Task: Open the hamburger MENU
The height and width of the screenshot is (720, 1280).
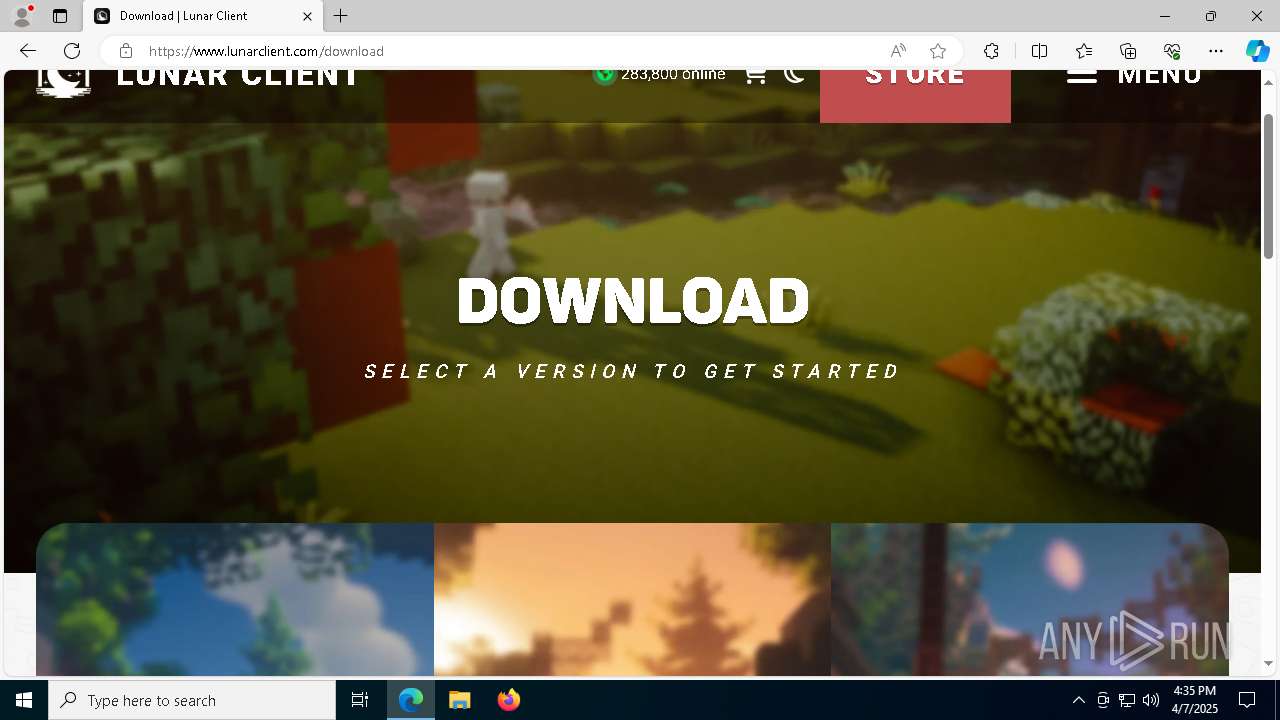Action: (1134, 77)
